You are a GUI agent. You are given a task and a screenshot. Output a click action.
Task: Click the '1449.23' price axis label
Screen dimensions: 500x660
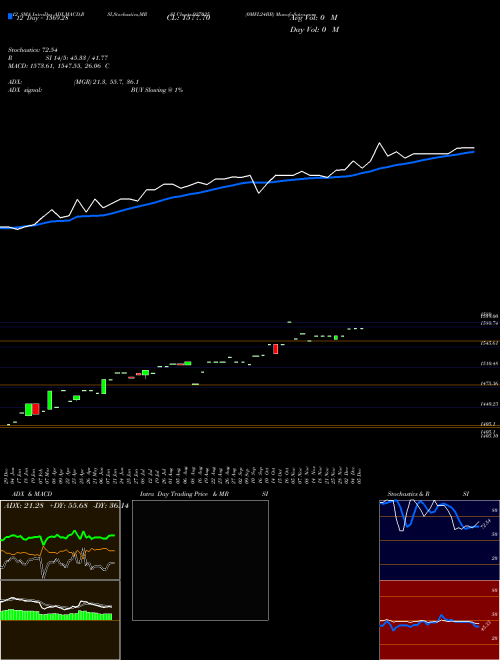[489, 404]
